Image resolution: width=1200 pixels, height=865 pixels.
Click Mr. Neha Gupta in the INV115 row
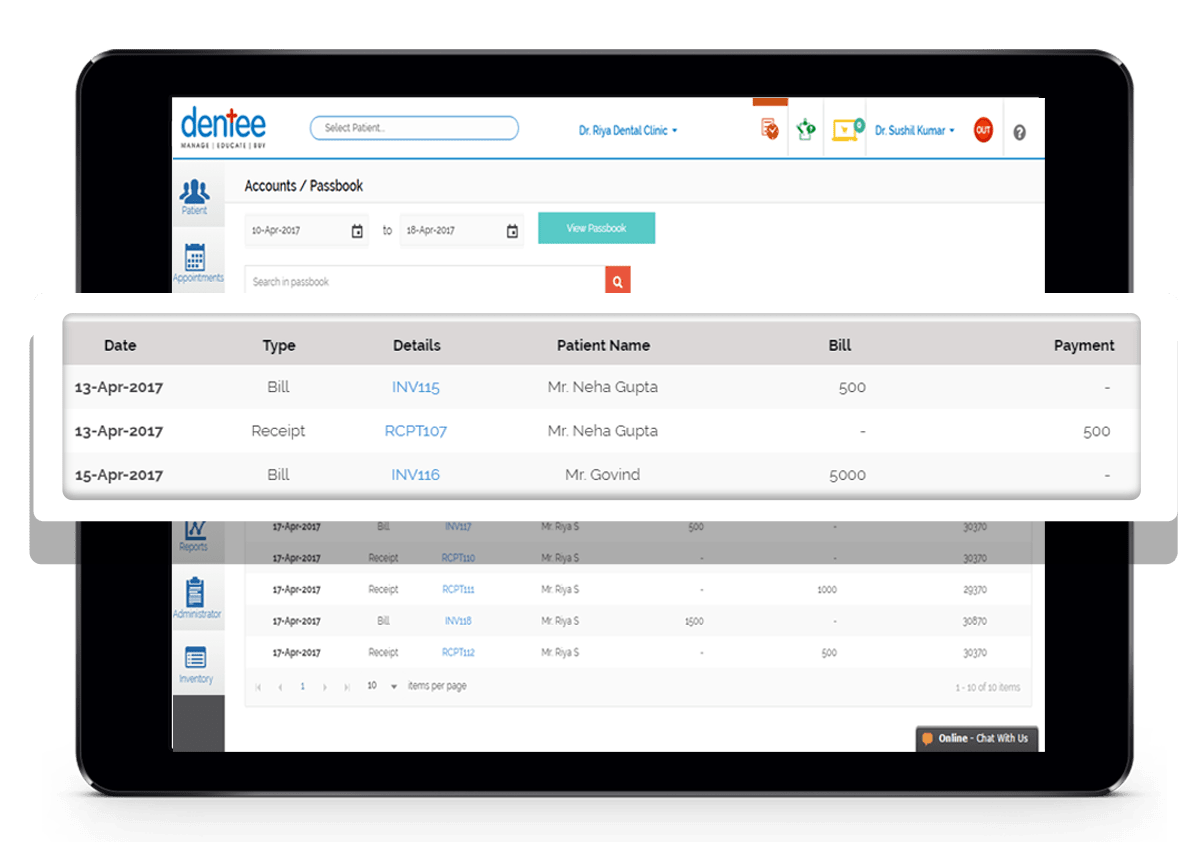(x=603, y=387)
